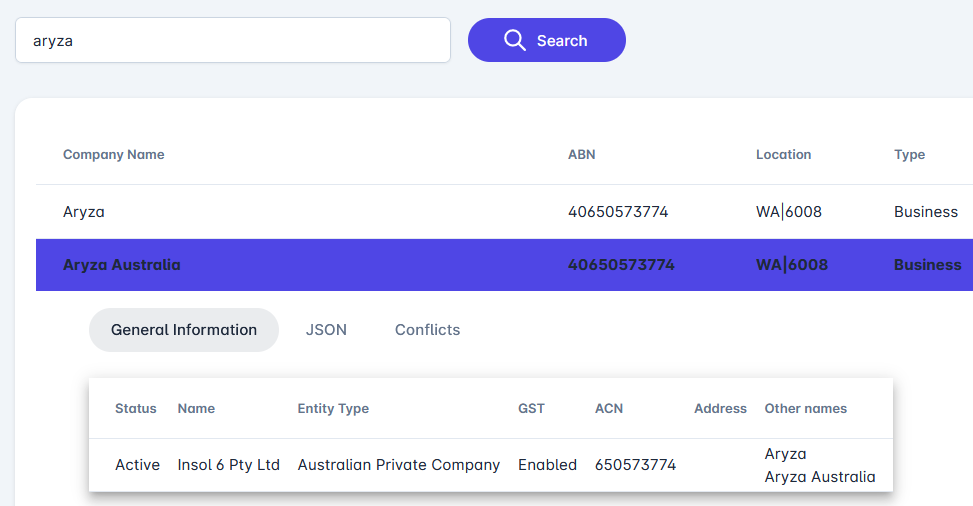Click the Status column header in details
This screenshot has width=973, height=506.
coord(136,409)
